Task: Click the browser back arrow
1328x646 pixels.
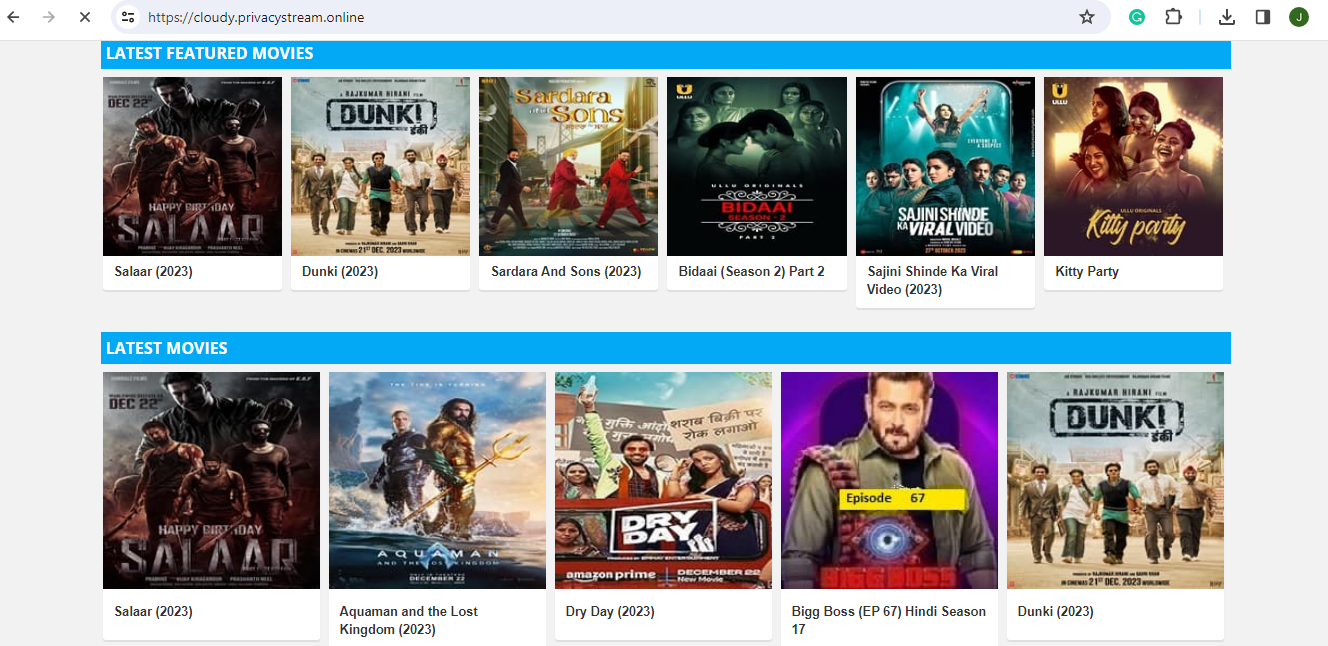Action: pyautogui.click(x=14, y=17)
